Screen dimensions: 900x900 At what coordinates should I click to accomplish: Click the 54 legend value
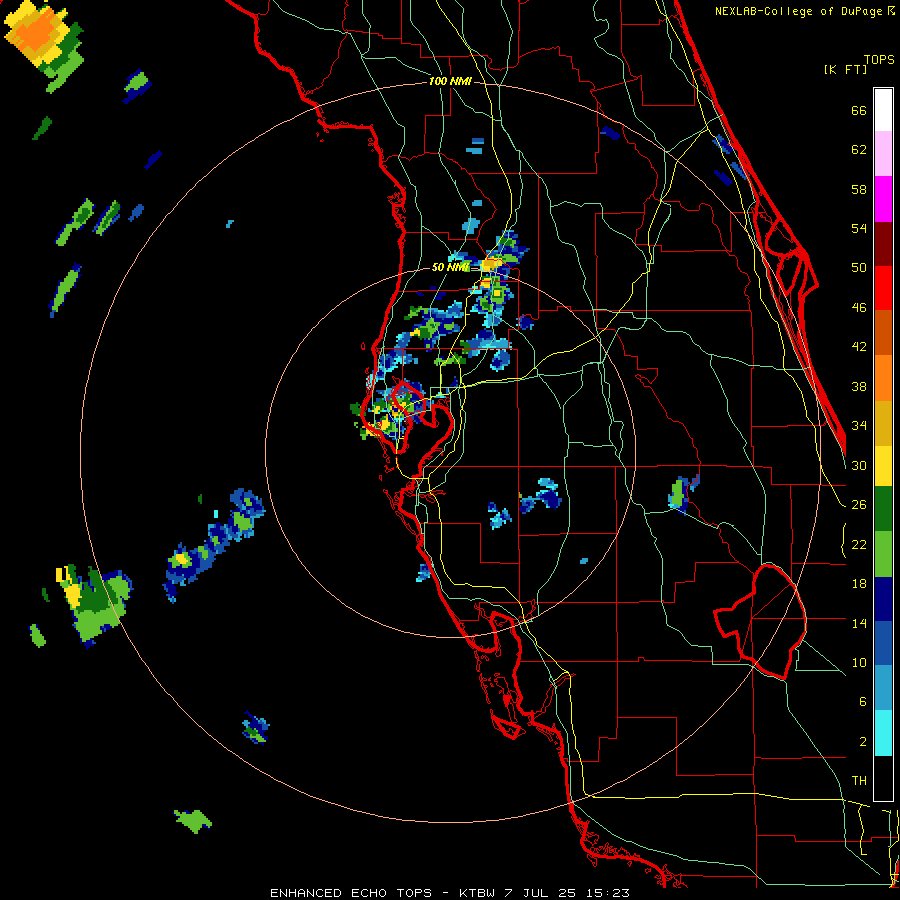pos(859,228)
